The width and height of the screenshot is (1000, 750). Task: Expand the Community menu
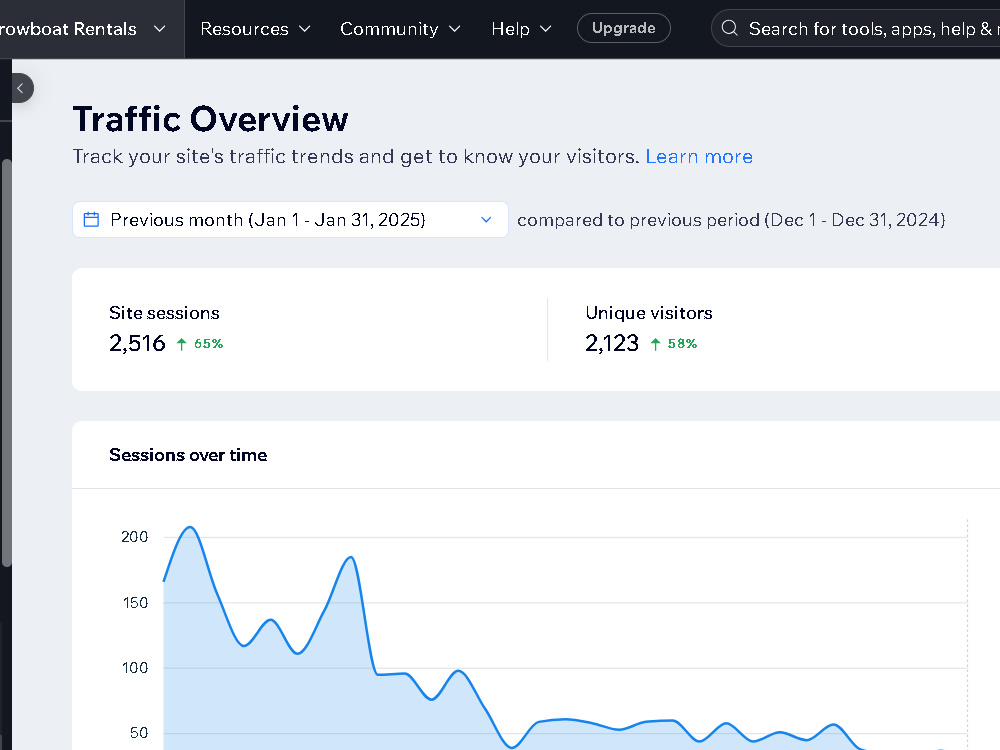pos(400,29)
